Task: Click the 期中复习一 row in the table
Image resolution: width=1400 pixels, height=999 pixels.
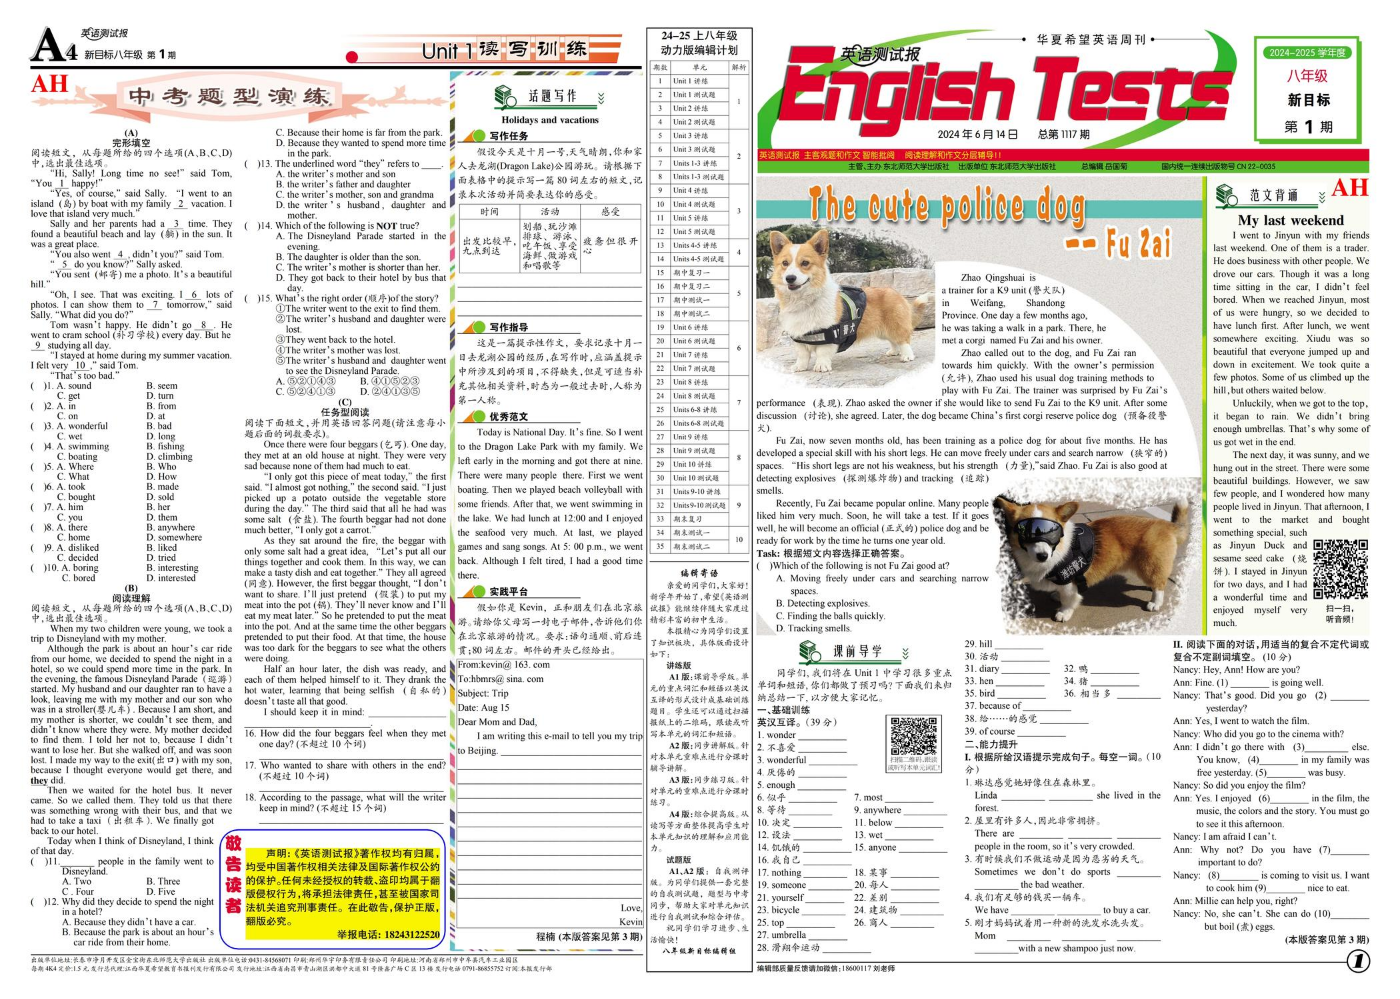Action: [x=689, y=272]
